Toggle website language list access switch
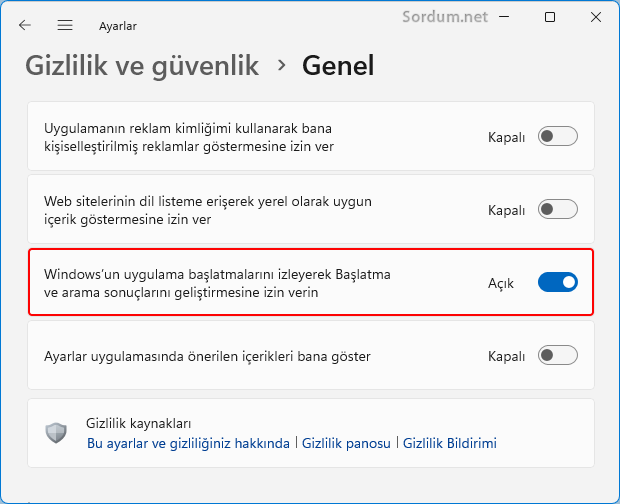Viewport: 620px width, 504px height. point(558,209)
